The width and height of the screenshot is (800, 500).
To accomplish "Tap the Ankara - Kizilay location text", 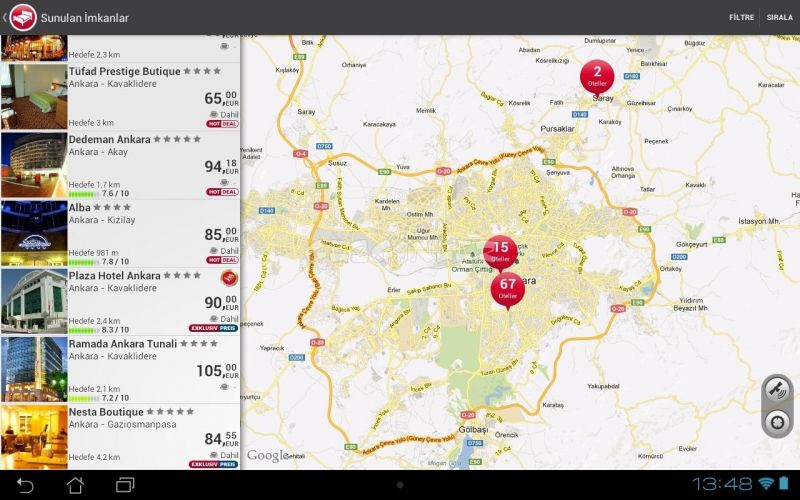I will point(102,220).
